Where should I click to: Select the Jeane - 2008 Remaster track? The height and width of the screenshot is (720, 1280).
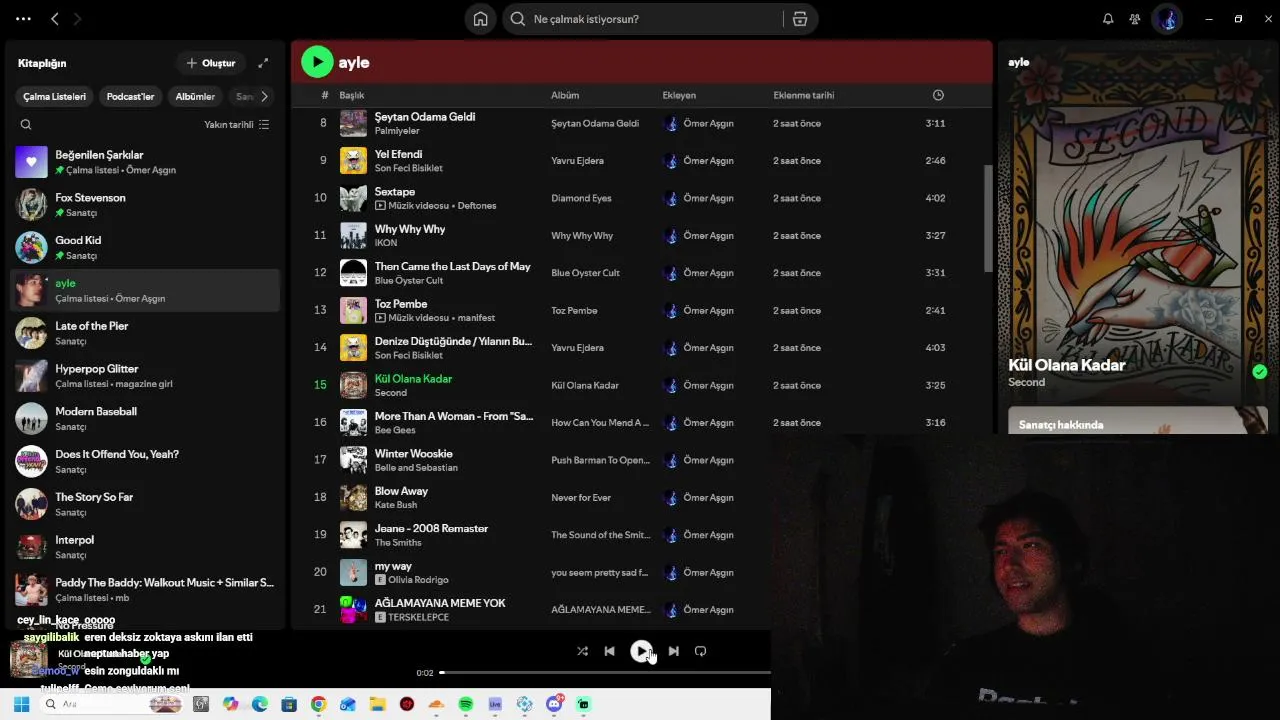[431, 529]
